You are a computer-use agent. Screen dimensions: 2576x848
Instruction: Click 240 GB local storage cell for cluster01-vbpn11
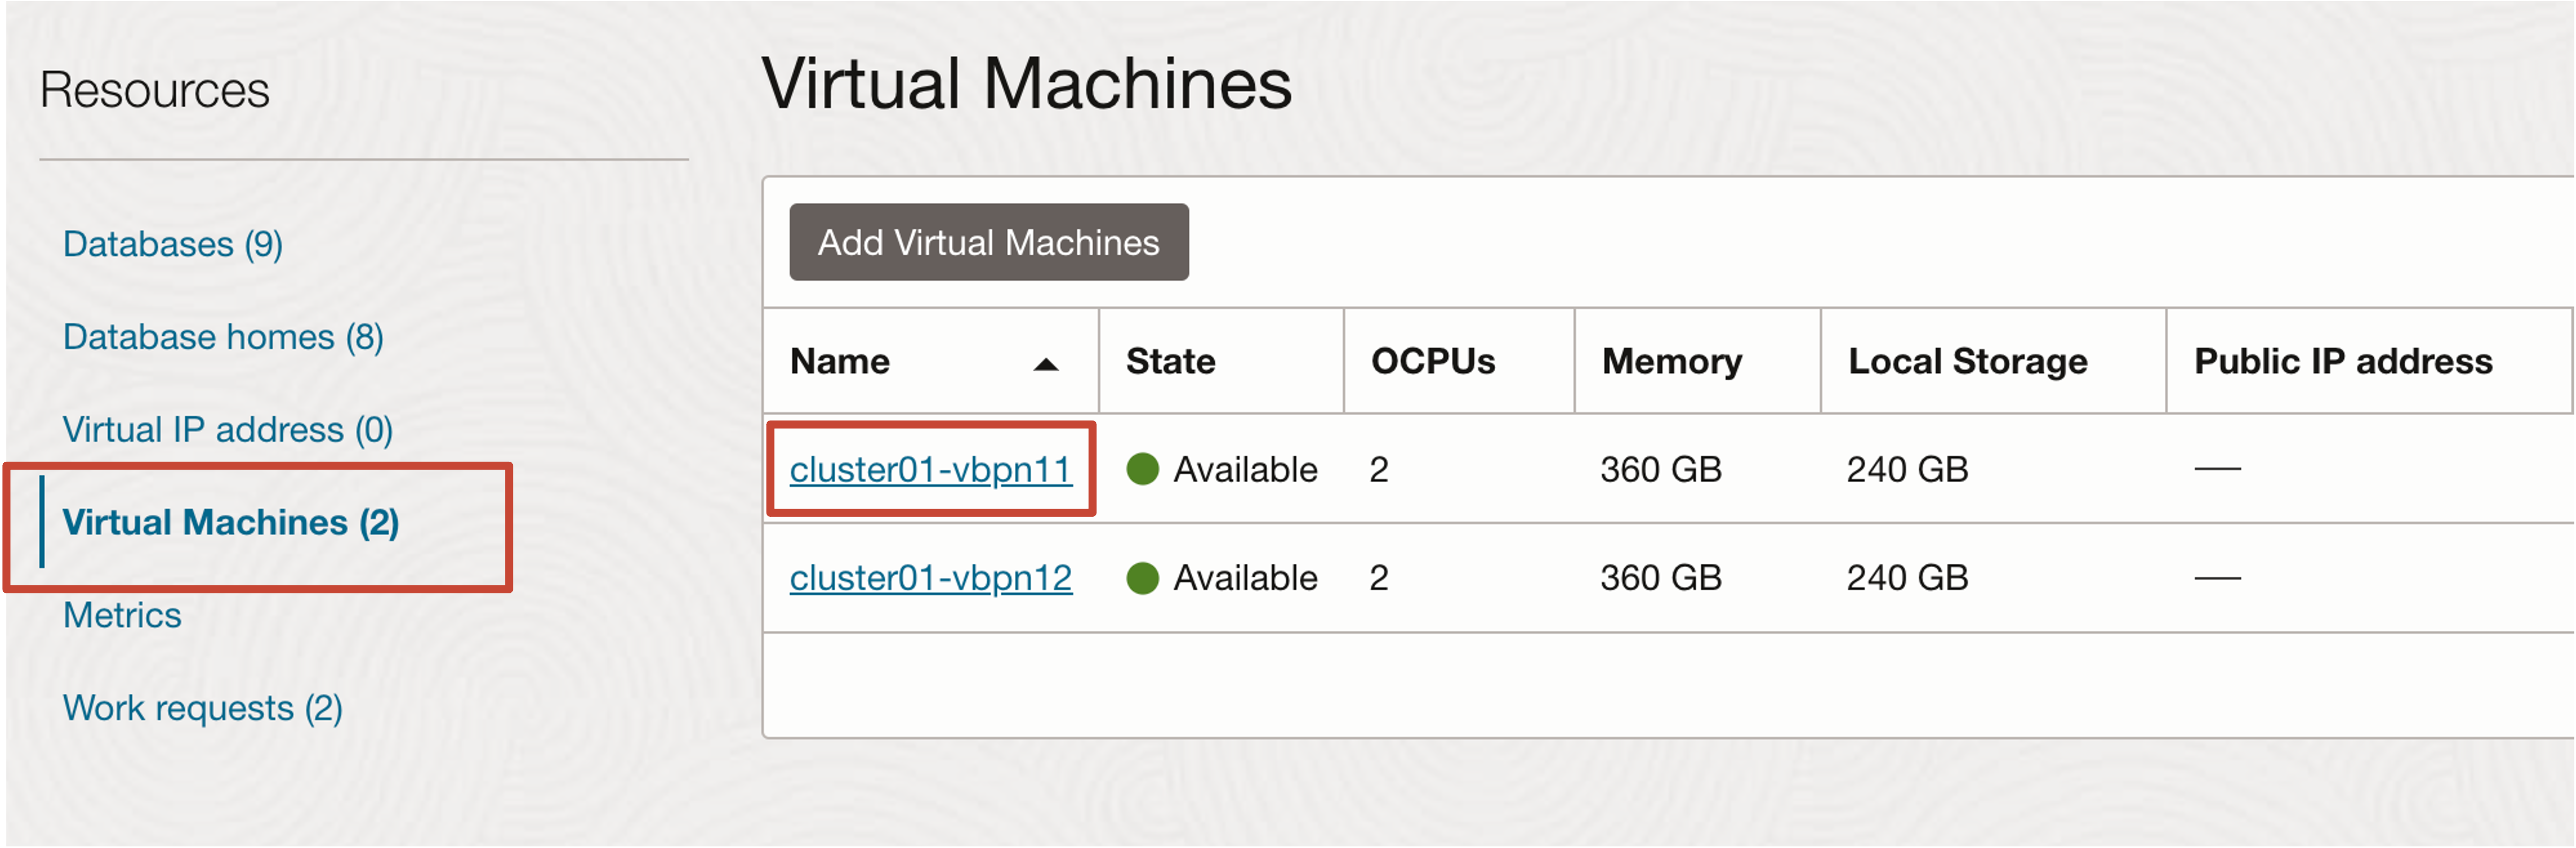(x=1907, y=469)
